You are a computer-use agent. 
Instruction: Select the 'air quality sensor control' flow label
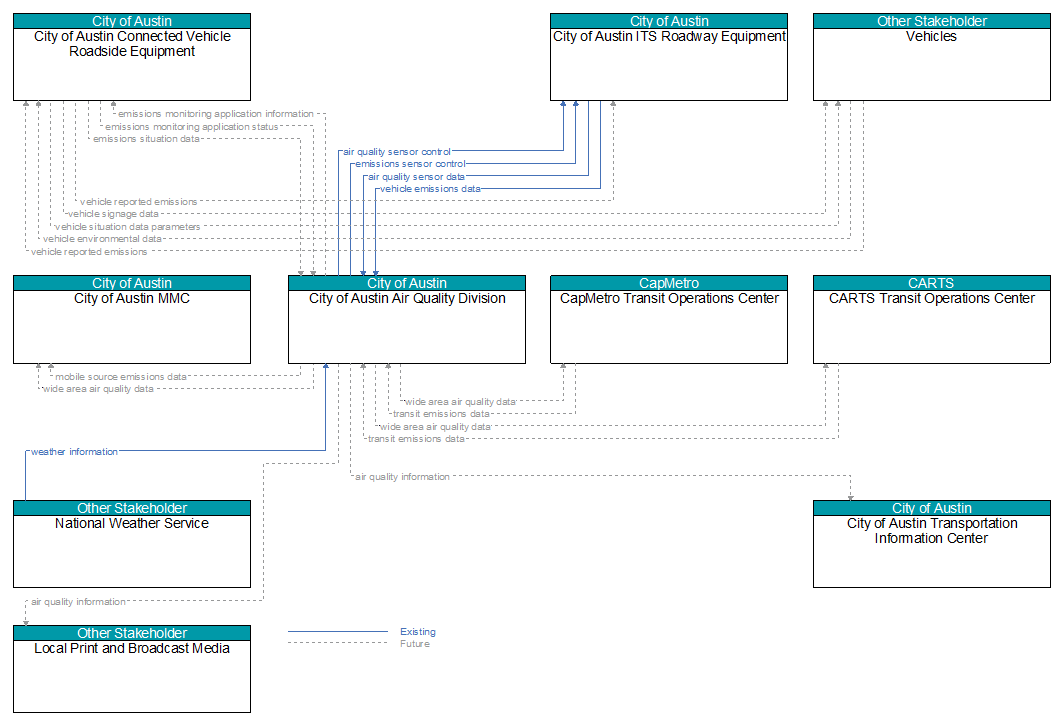click(x=397, y=152)
